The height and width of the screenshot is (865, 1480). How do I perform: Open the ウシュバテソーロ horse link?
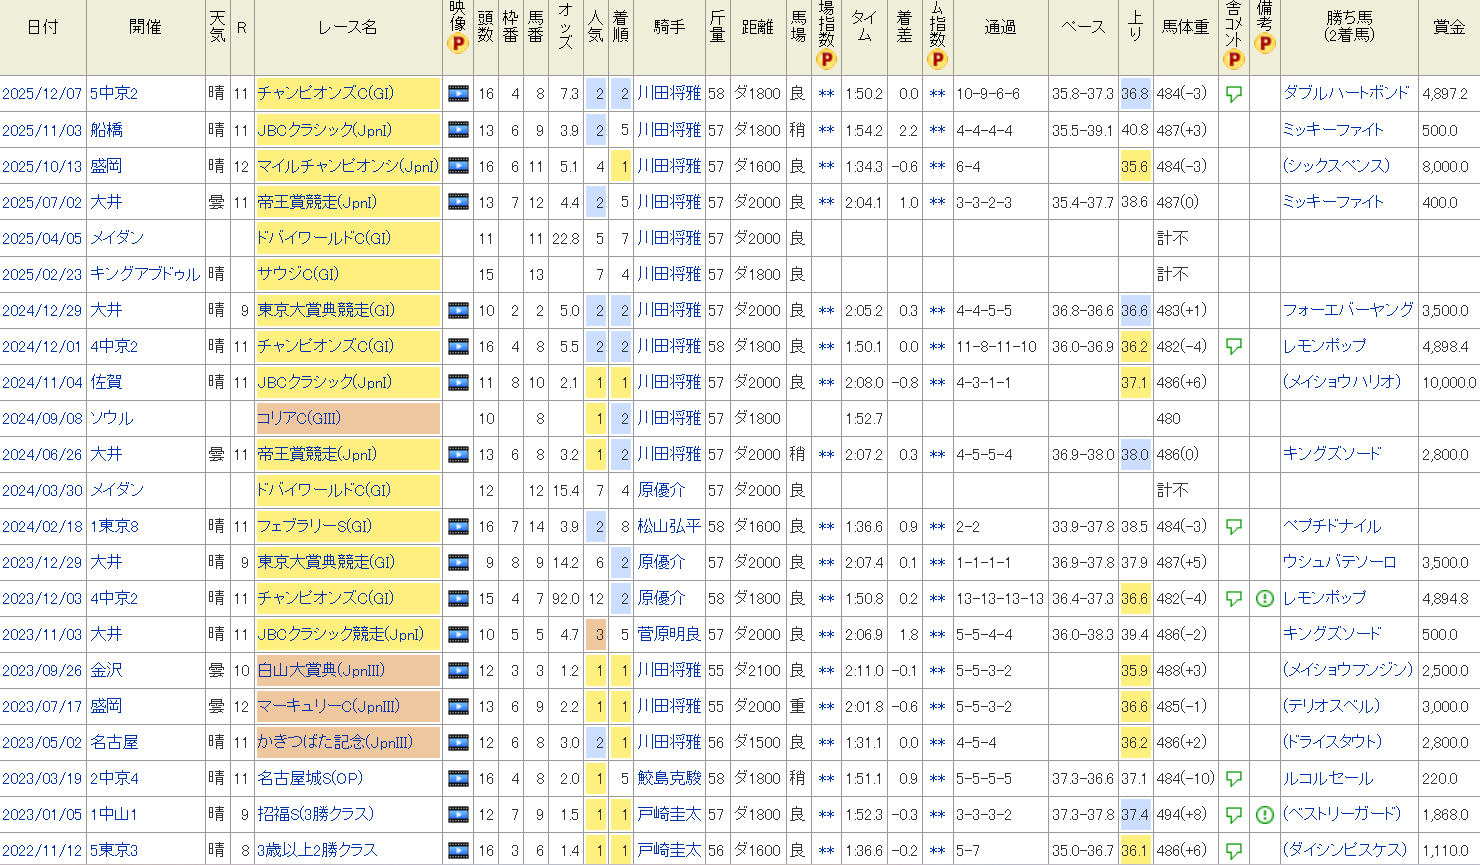[1339, 562]
